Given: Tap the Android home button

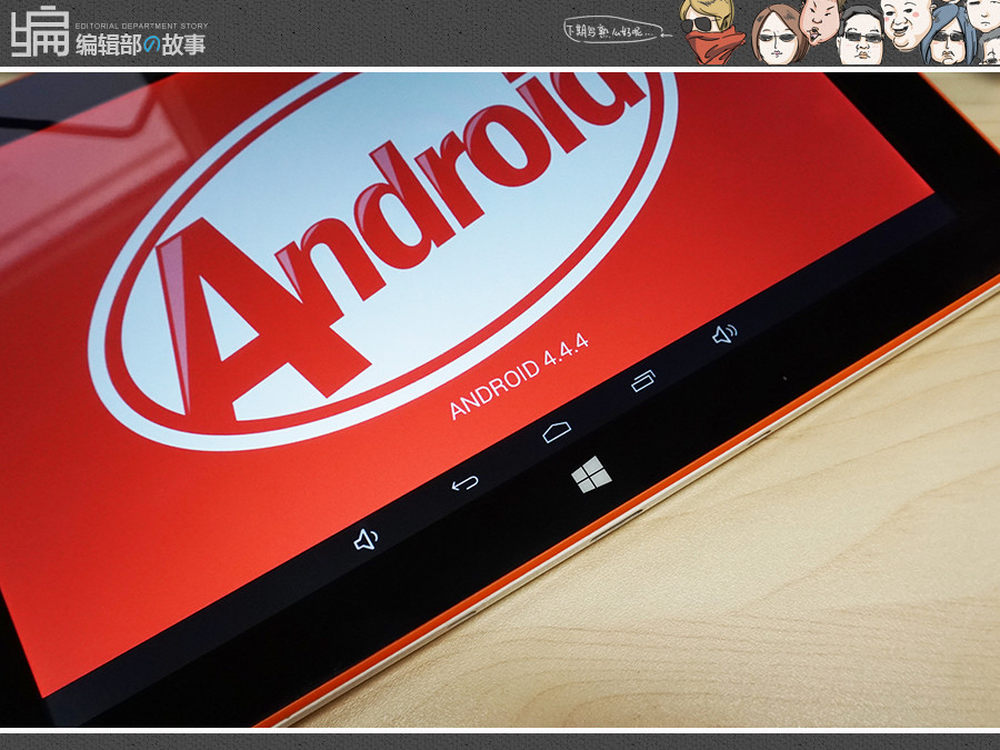Looking at the screenshot, I should tap(557, 432).
